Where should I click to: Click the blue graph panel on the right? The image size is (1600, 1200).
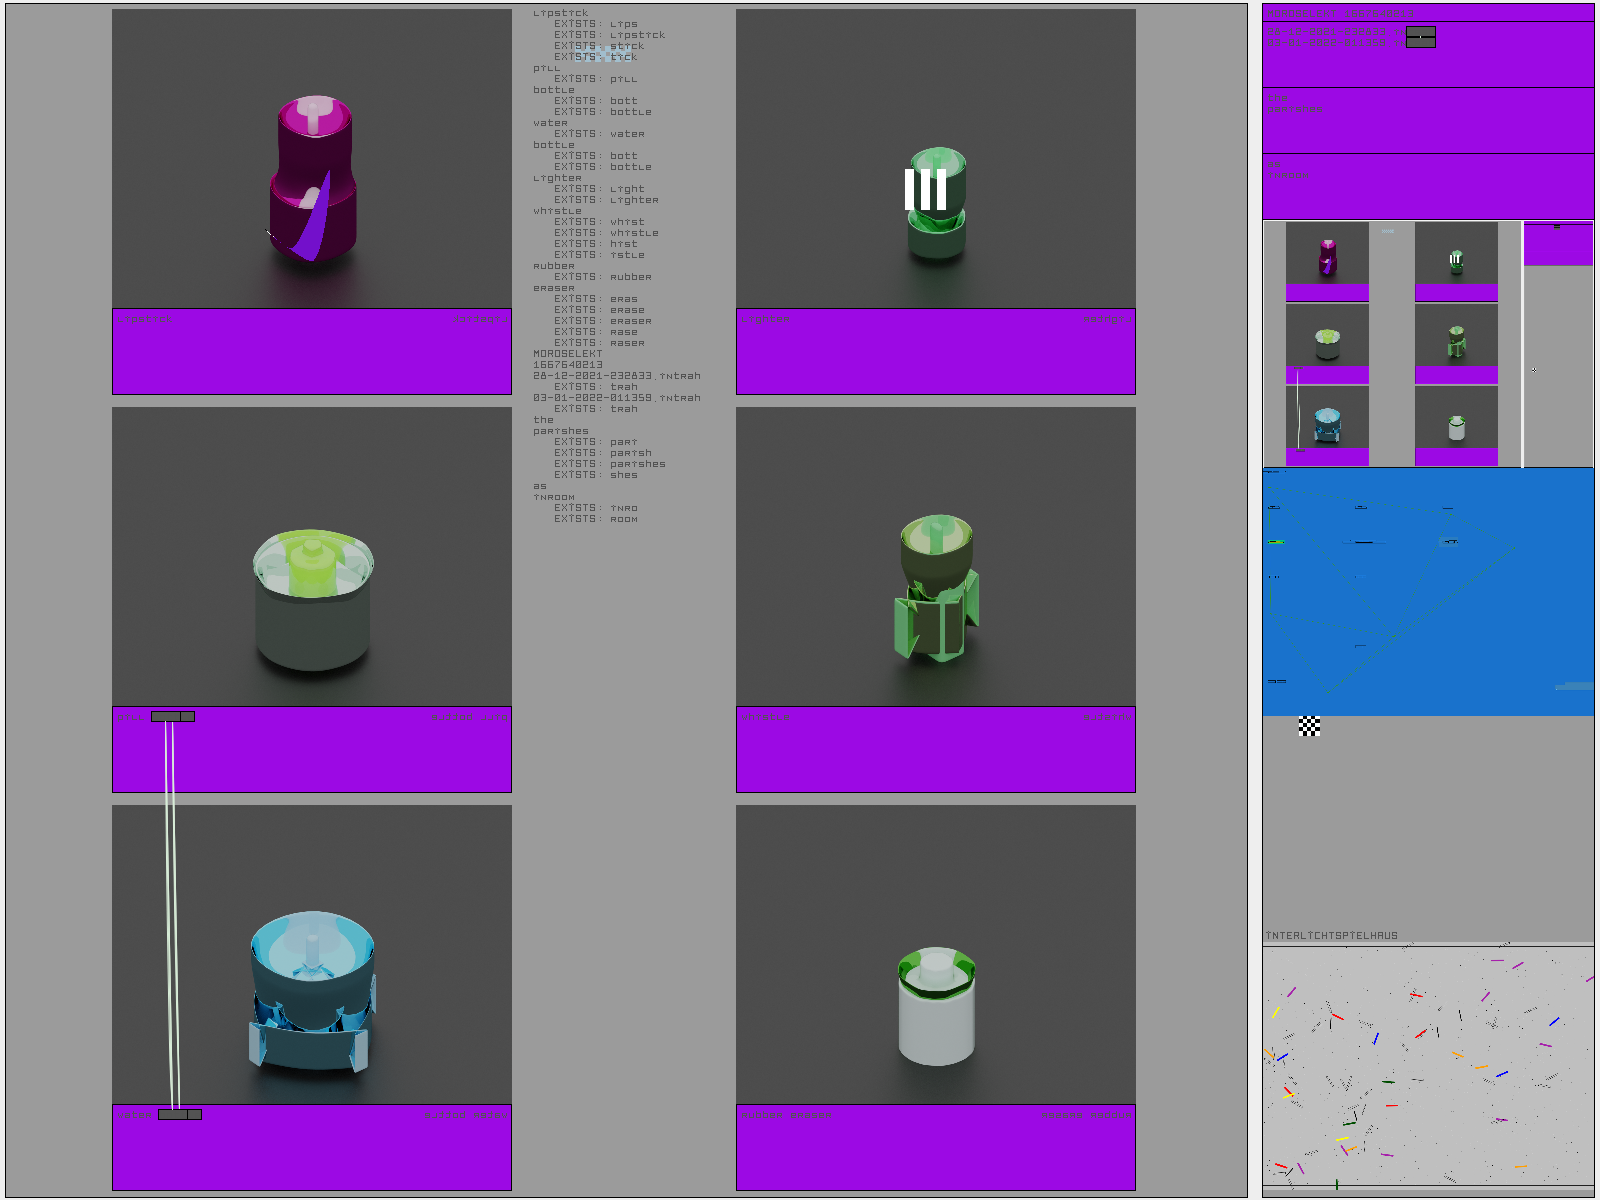[x=1428, y=592]
